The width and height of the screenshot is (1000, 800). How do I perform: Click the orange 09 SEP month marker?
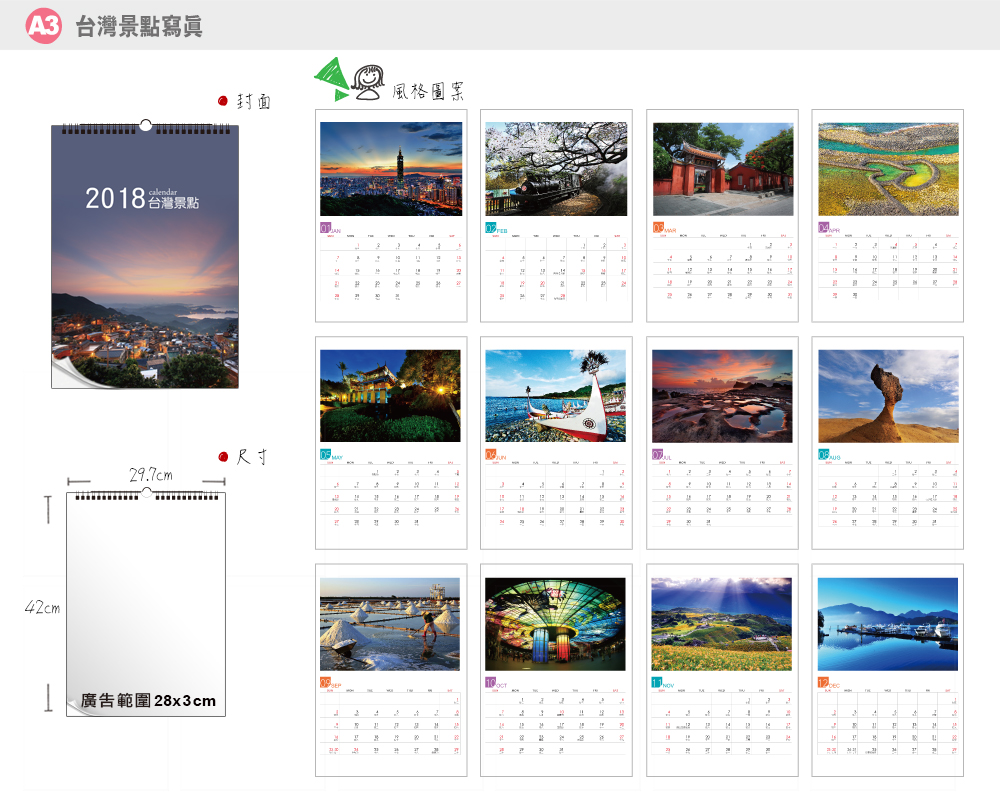[326, 683]
